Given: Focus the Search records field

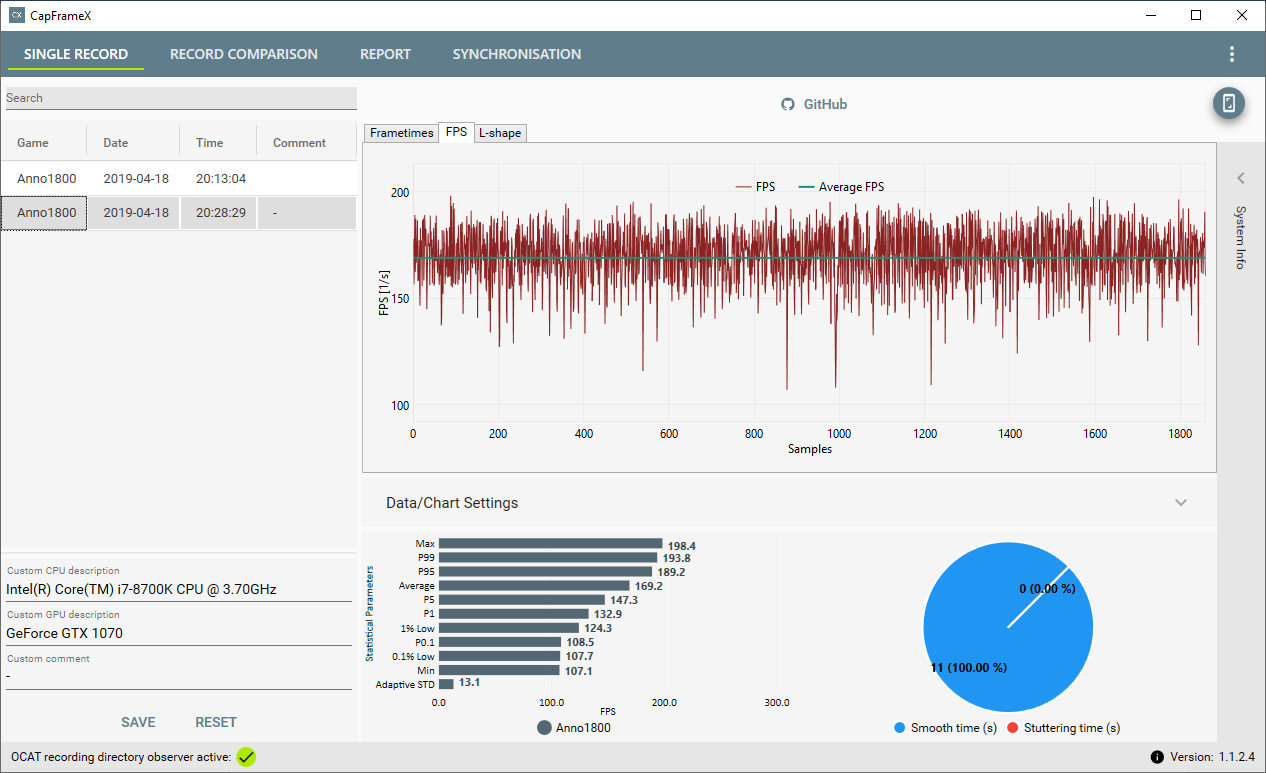Looking at the screenshot, I should pos(181,98).
